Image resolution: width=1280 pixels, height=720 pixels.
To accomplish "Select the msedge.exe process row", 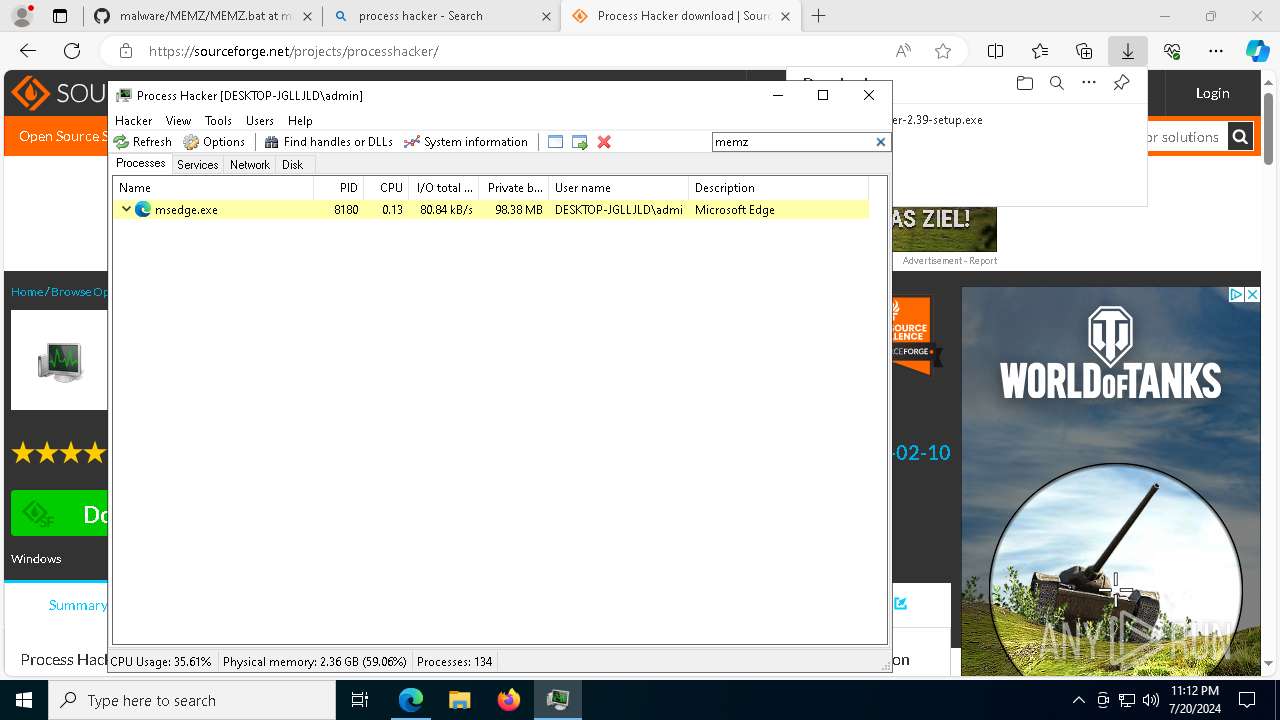I will pyautogui.click(x=491, y=209).
